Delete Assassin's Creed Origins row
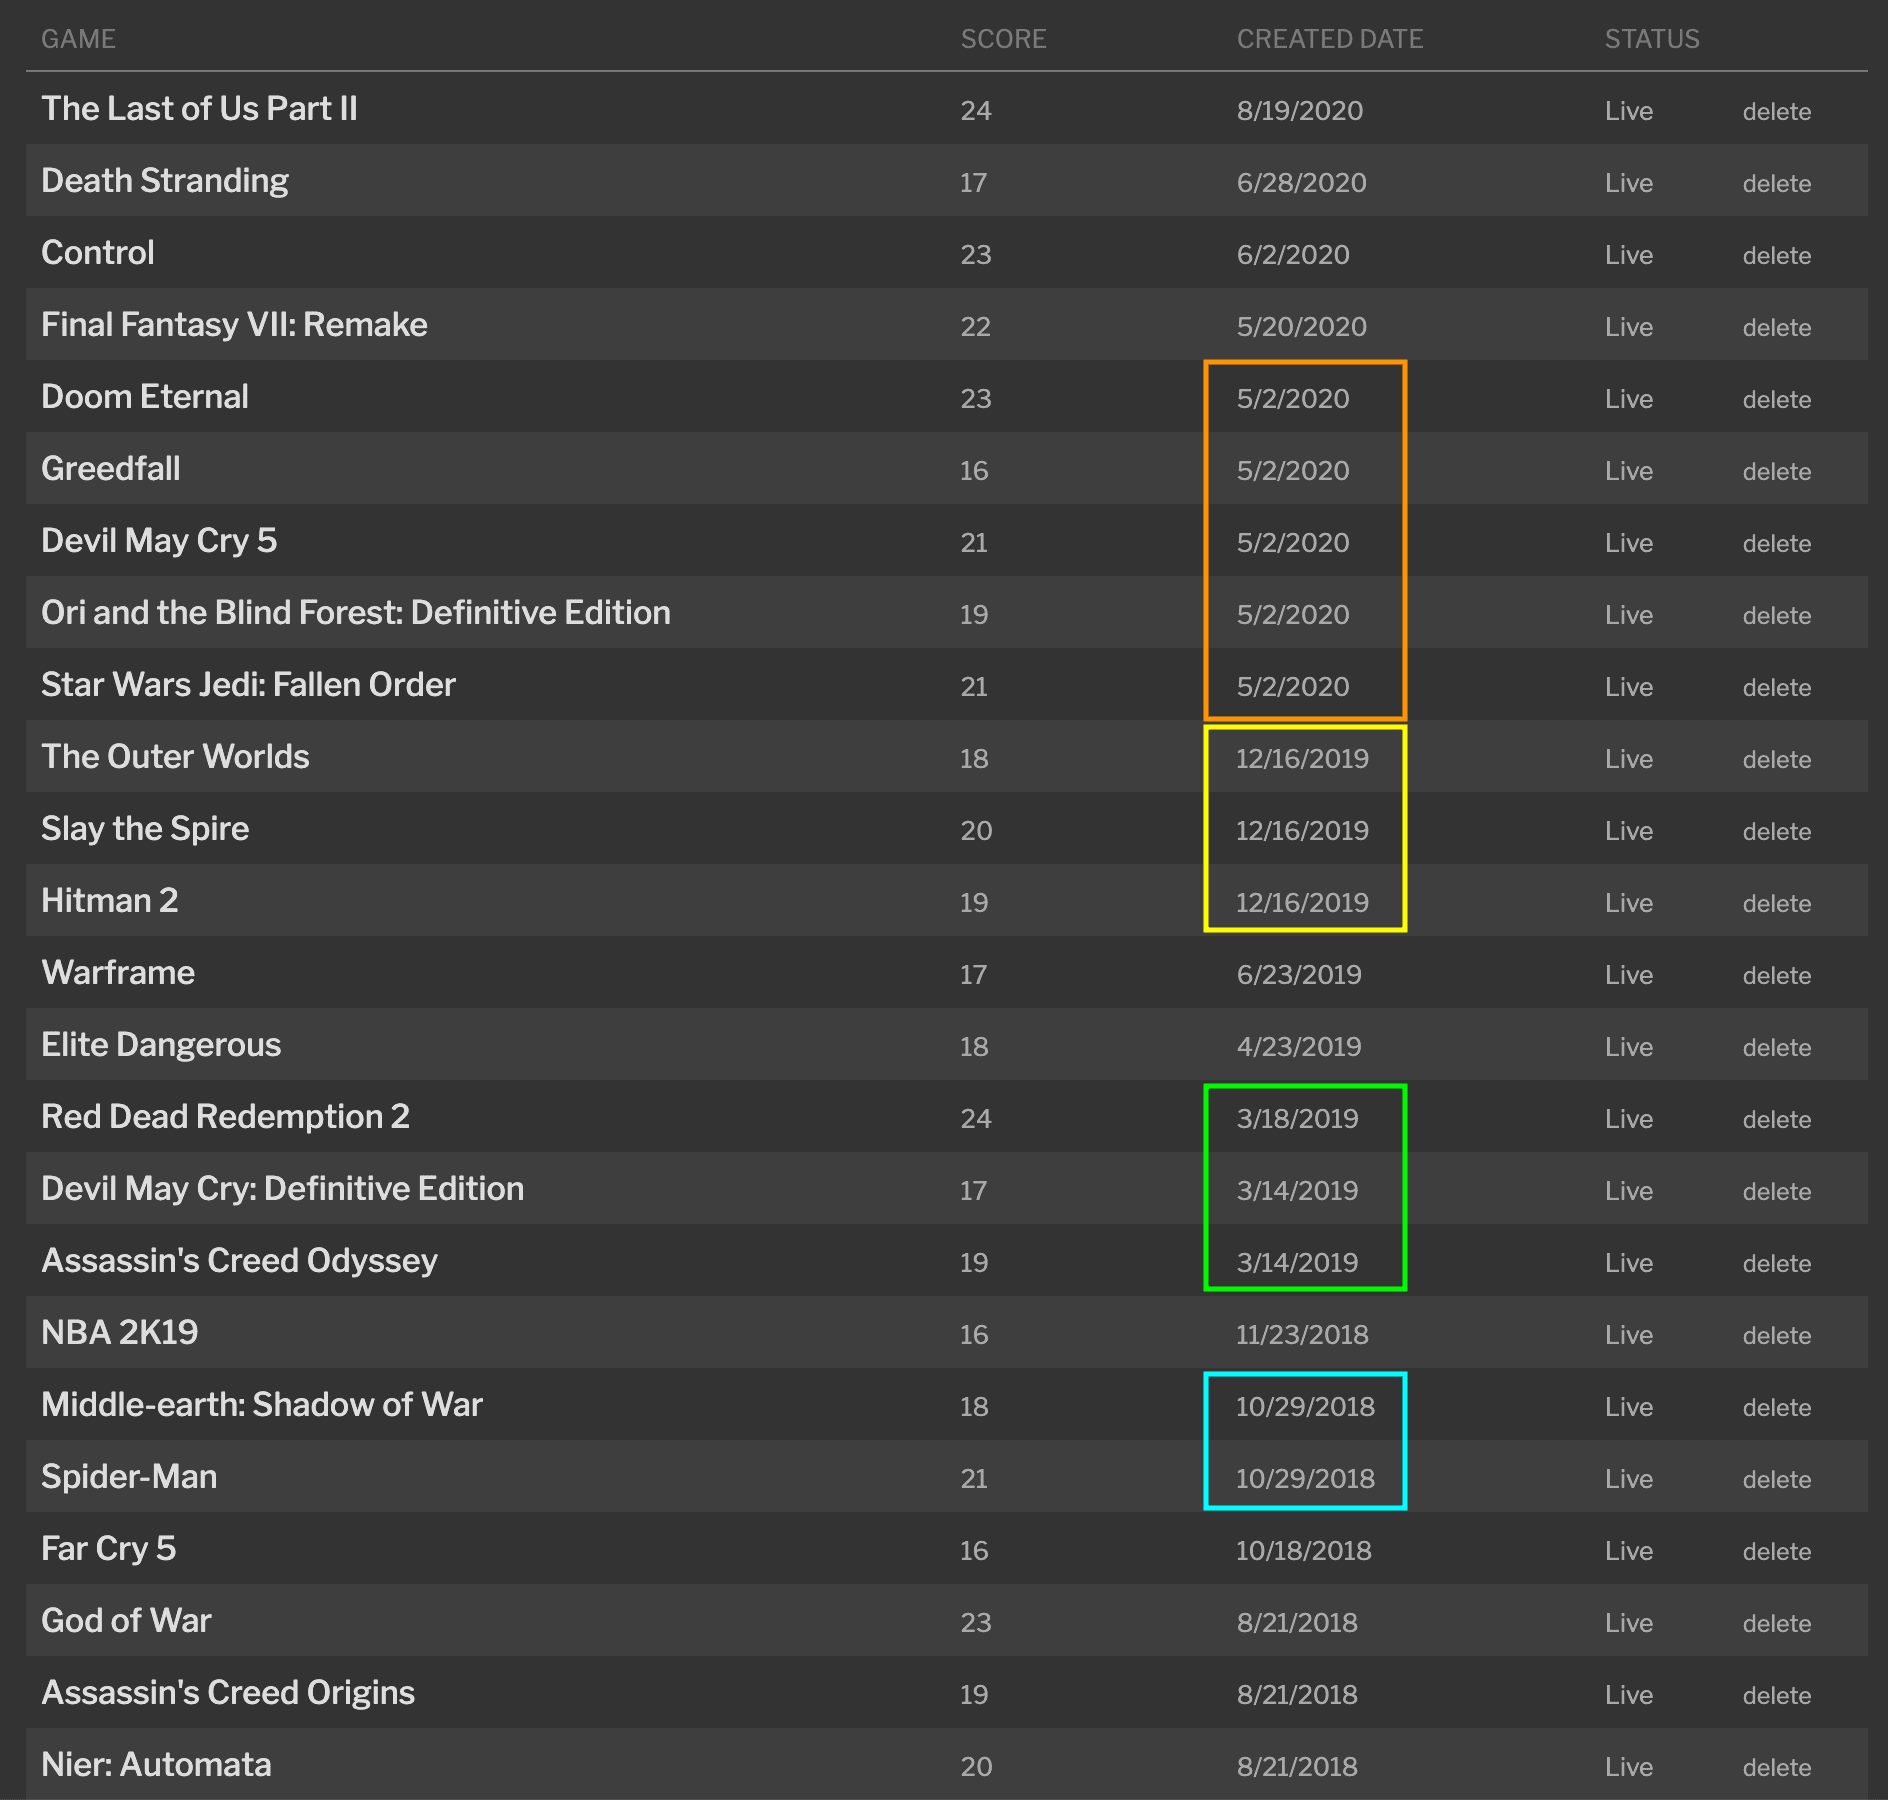 [x=1777, y=1695]
